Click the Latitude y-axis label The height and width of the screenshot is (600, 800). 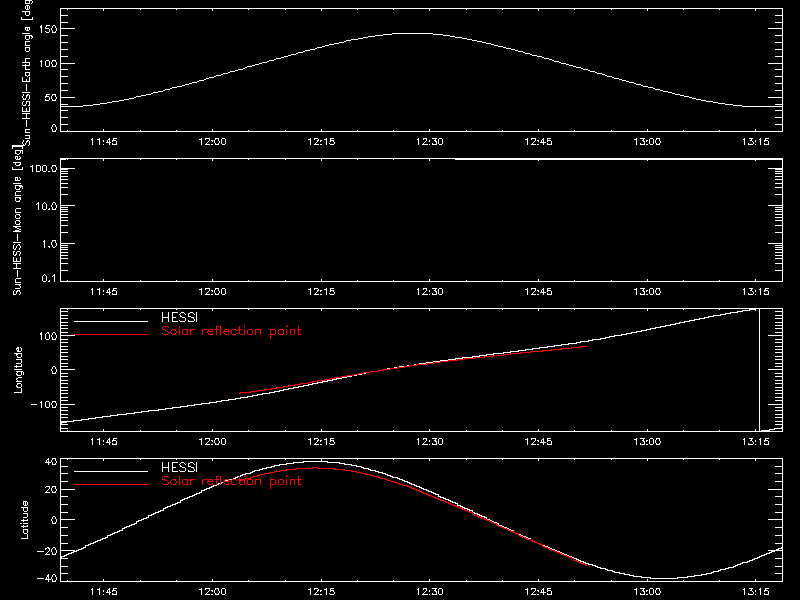(x=24, y=520)
